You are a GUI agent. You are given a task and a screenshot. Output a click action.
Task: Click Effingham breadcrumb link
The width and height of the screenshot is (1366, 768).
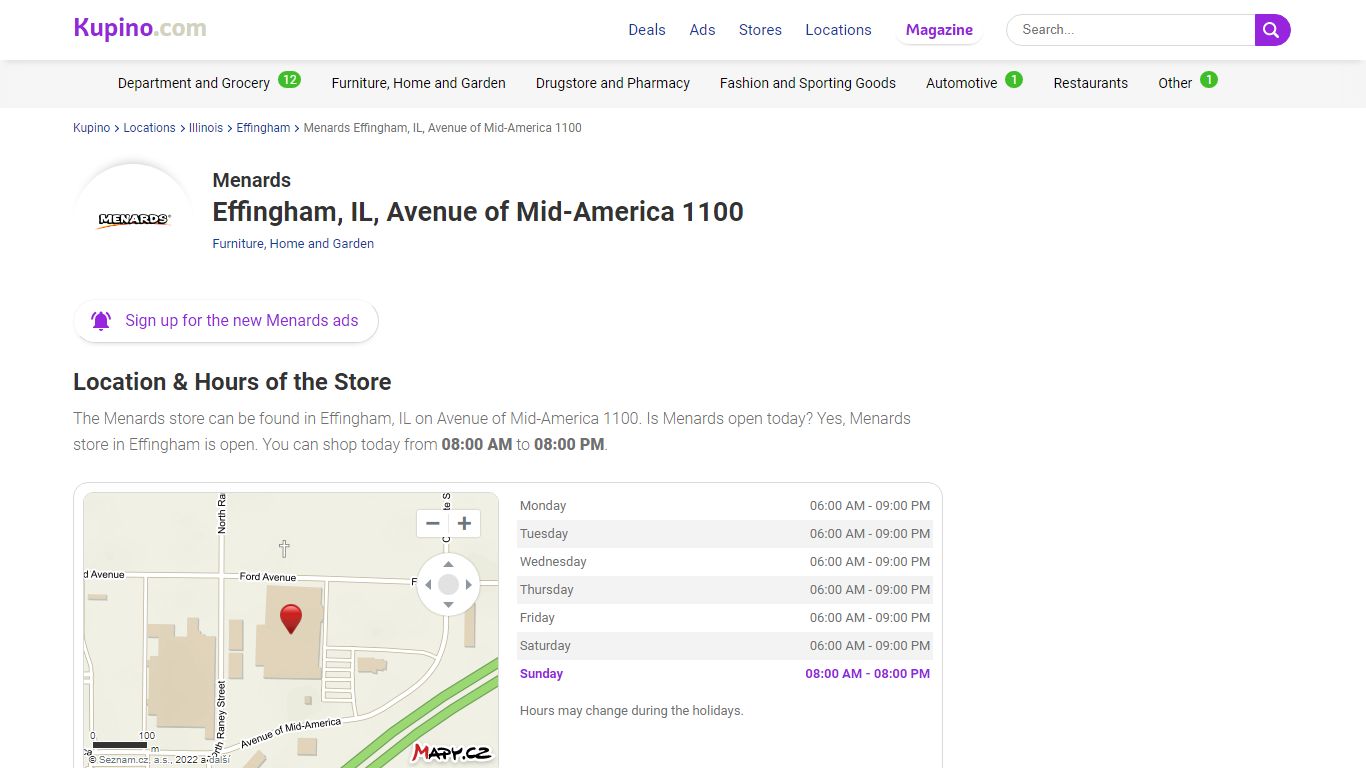[x=263, y=128]
